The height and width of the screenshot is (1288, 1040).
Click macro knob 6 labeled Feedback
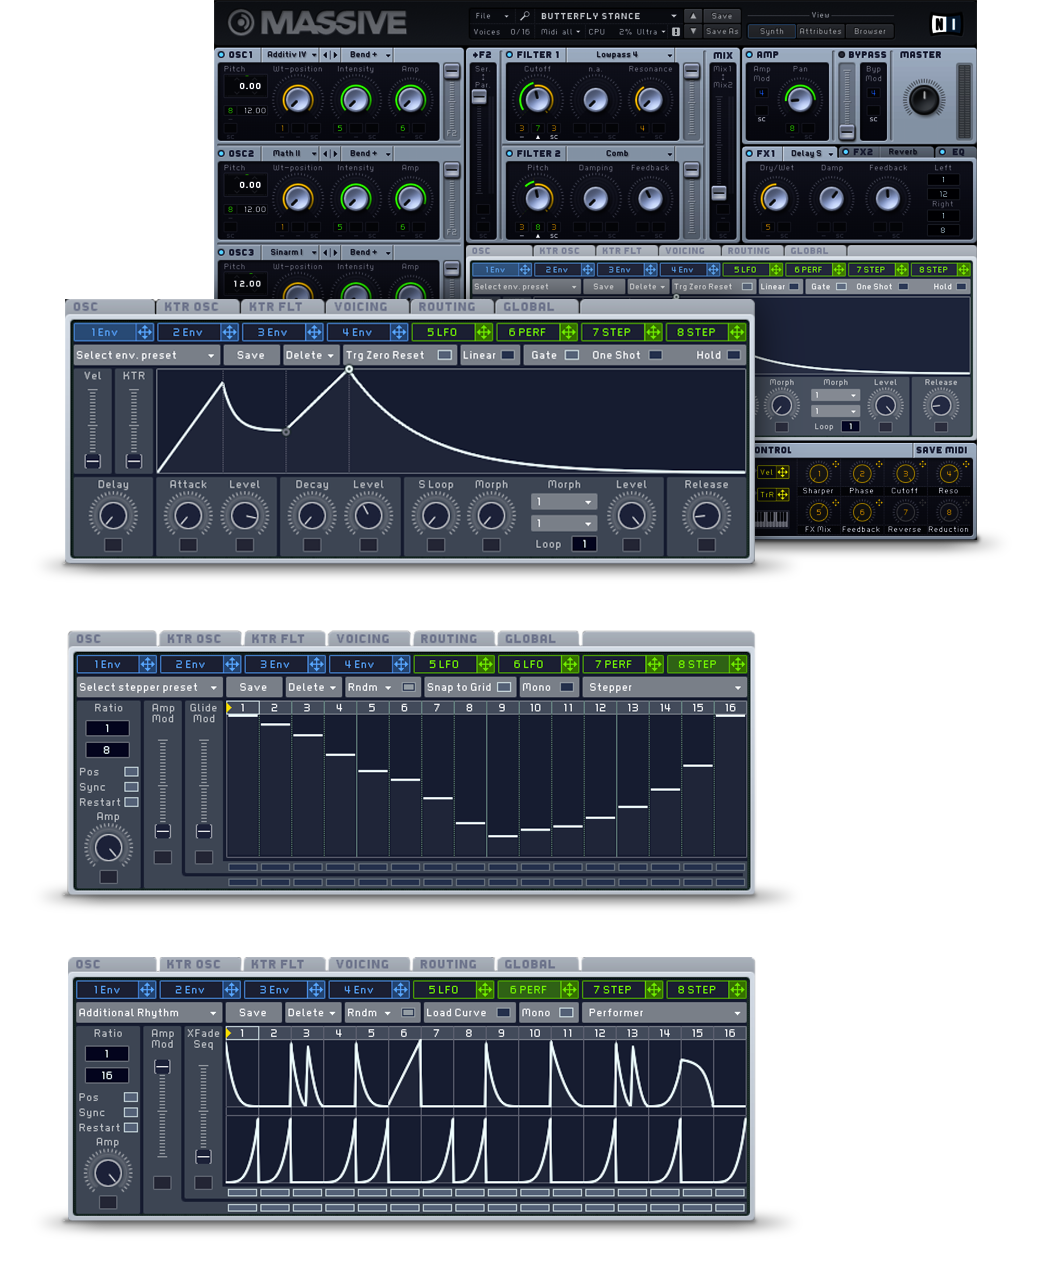tap(861, 512)
